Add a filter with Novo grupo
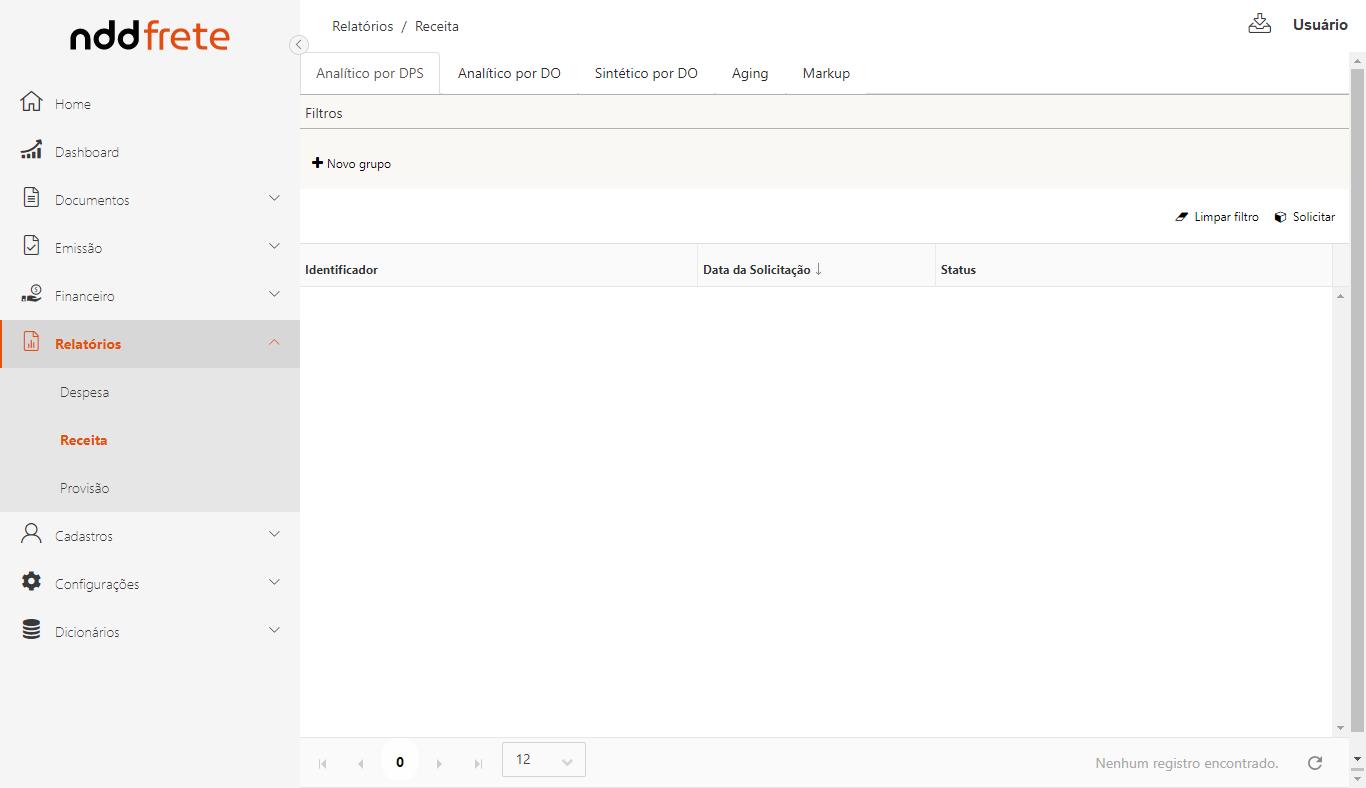 click(352, 164)
